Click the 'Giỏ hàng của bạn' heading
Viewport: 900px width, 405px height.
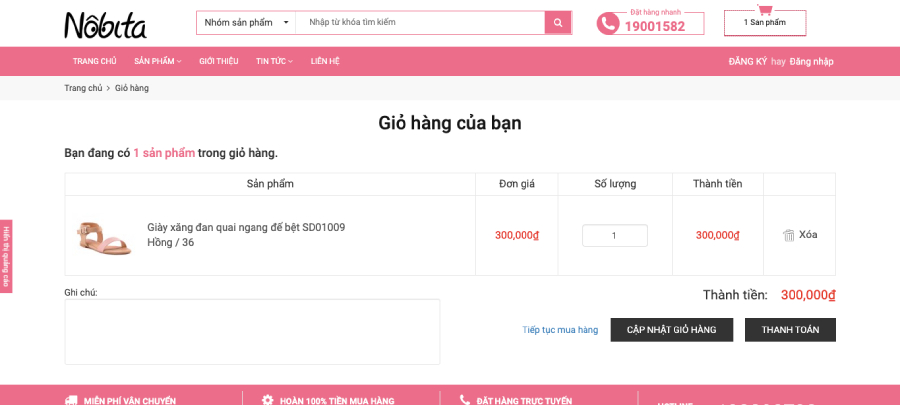pyautogui.click(x=450, y=123)
